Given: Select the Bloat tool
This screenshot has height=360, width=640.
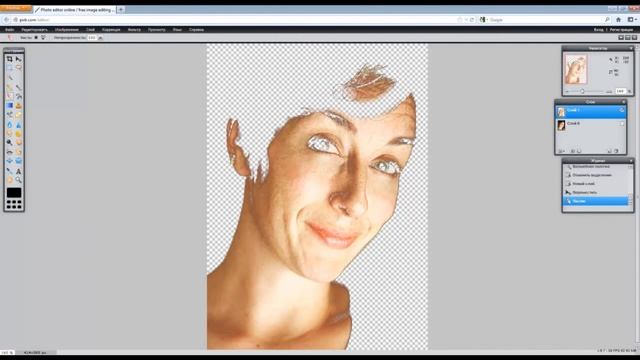Looking at the screenshot, I should [9, 161].
